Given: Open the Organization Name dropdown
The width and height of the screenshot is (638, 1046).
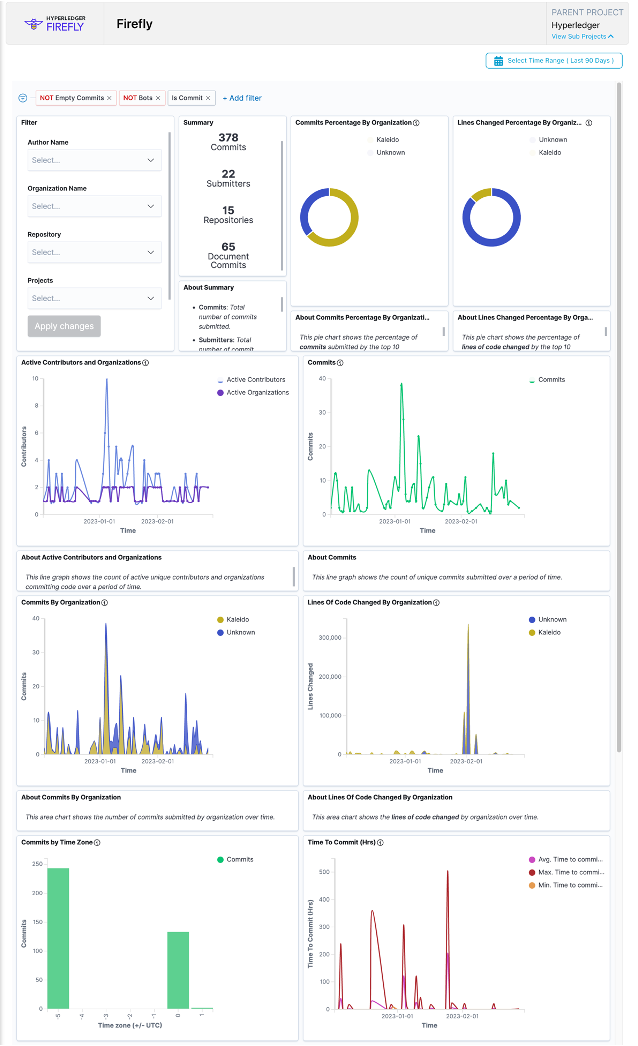Looking at the screenshot, I should coord(94,206).
